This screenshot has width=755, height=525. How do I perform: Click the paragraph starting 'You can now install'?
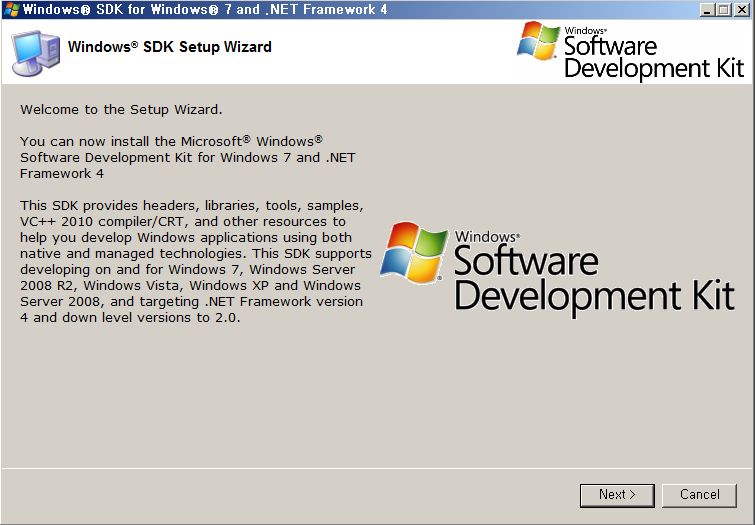pyautogui.click(x=188, y=158)
